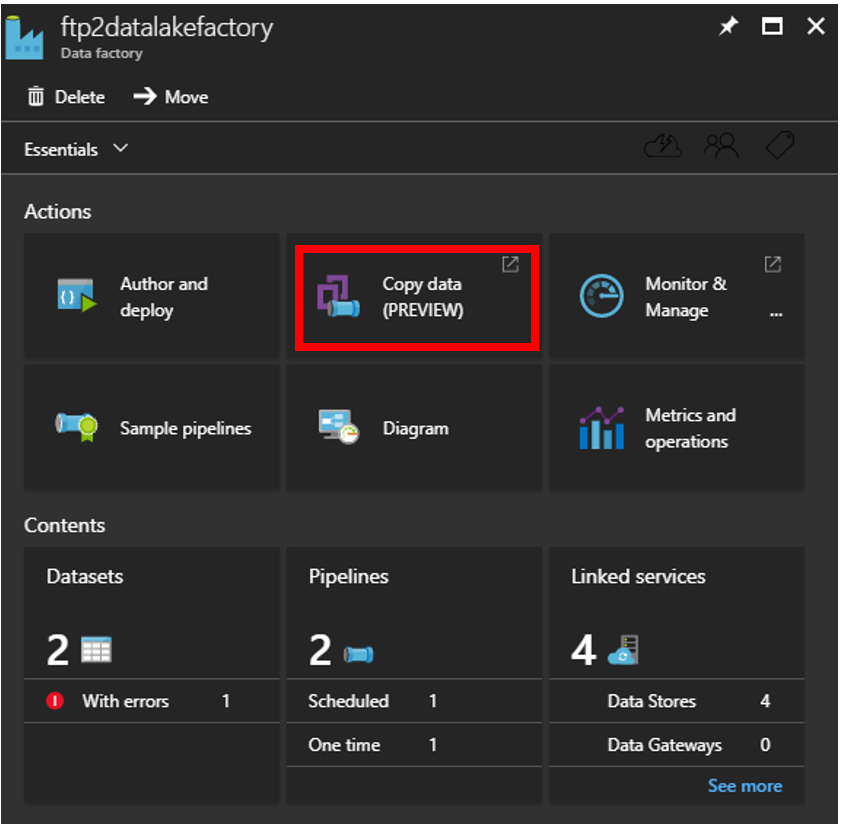841x835 pixels.
Task: Open the ellipsis menu on Monitor & Manage
Action: point(776,314)
